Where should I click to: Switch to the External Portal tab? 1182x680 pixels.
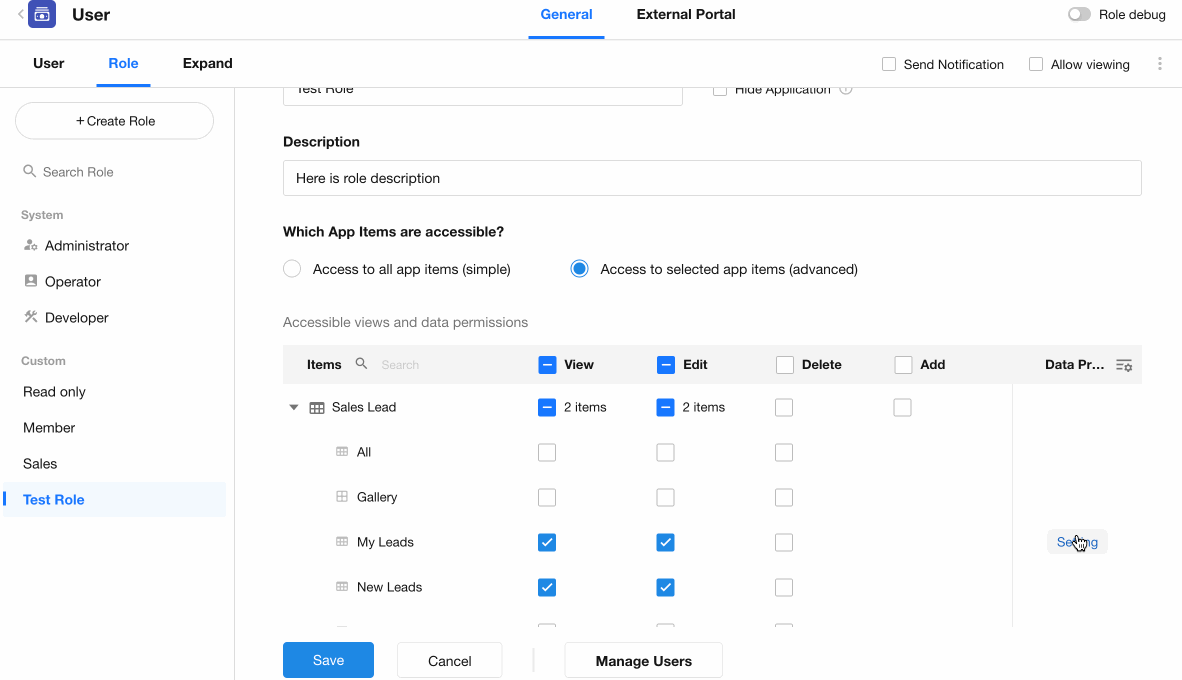coord(686,15)
